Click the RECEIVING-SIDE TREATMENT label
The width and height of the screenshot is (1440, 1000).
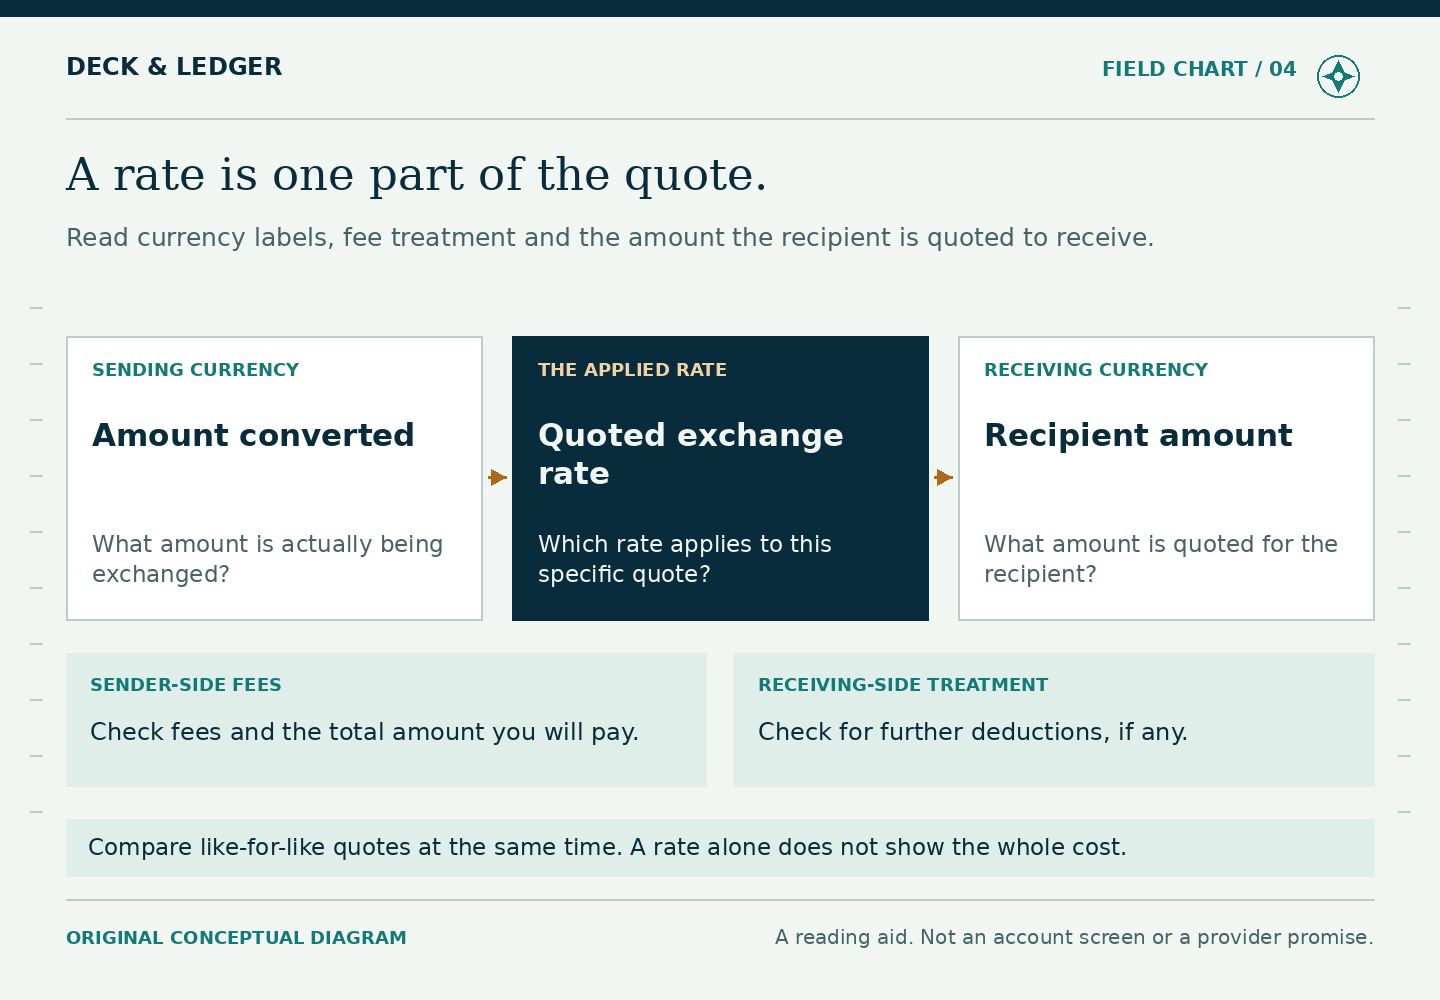pyautogui.click(x=903, y=685)
